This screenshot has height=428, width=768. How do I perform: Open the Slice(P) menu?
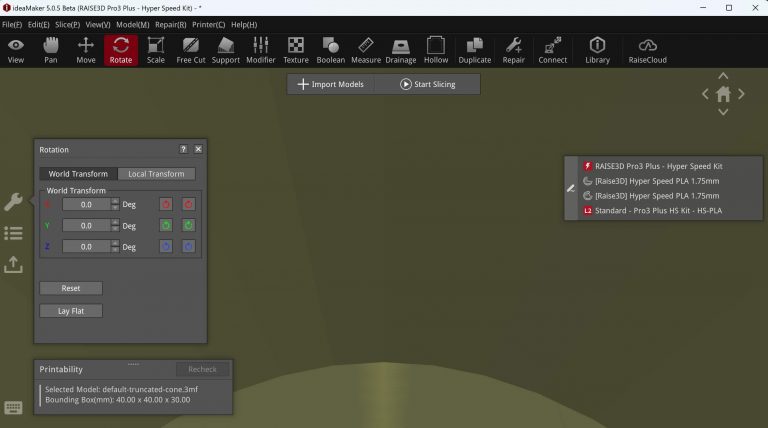coord(68,24)
